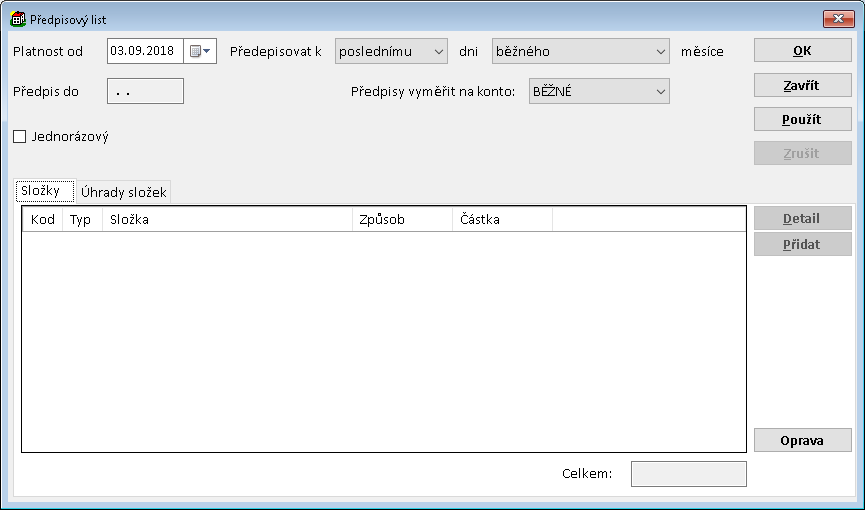The image size is (865, 510).
Task: Close the Předpisový list window
Action: click(836, 19)
